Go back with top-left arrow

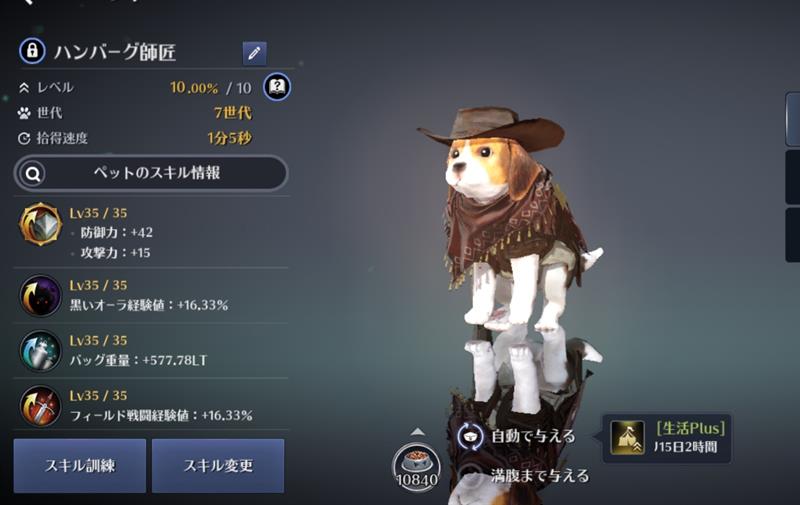[28, 2]
